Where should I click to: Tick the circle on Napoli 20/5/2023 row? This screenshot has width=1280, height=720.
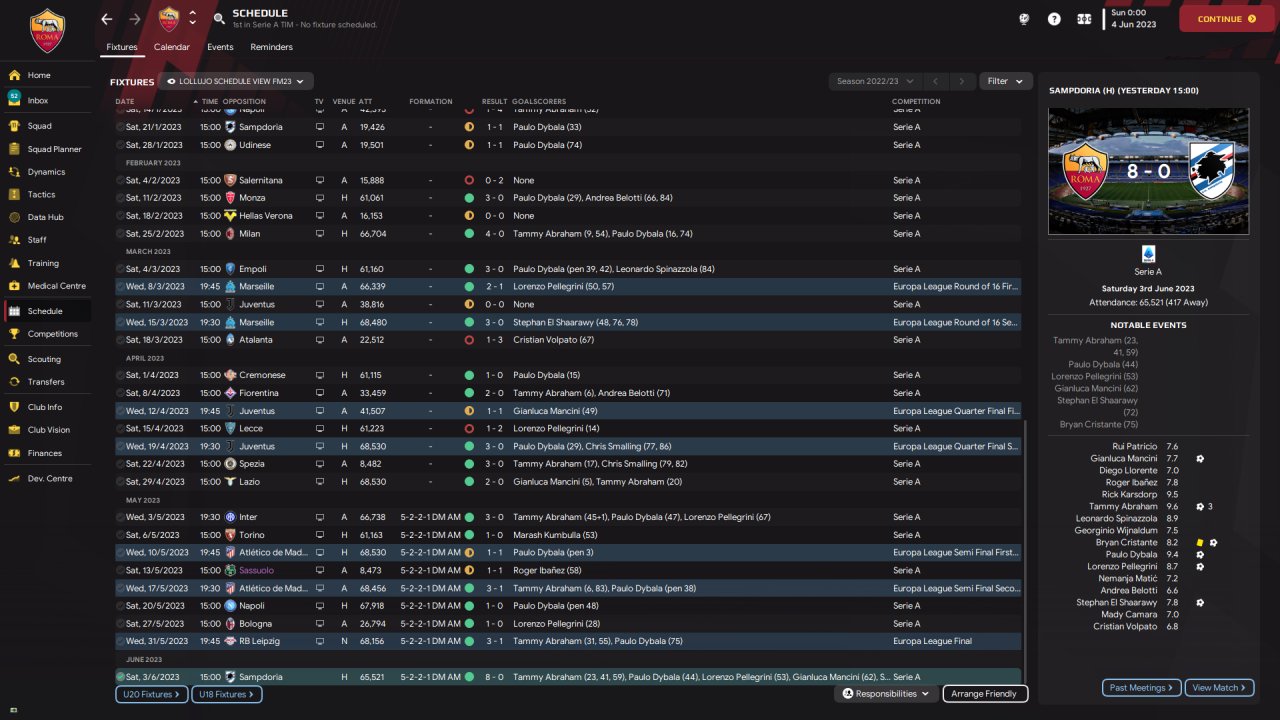click(120, 606)
